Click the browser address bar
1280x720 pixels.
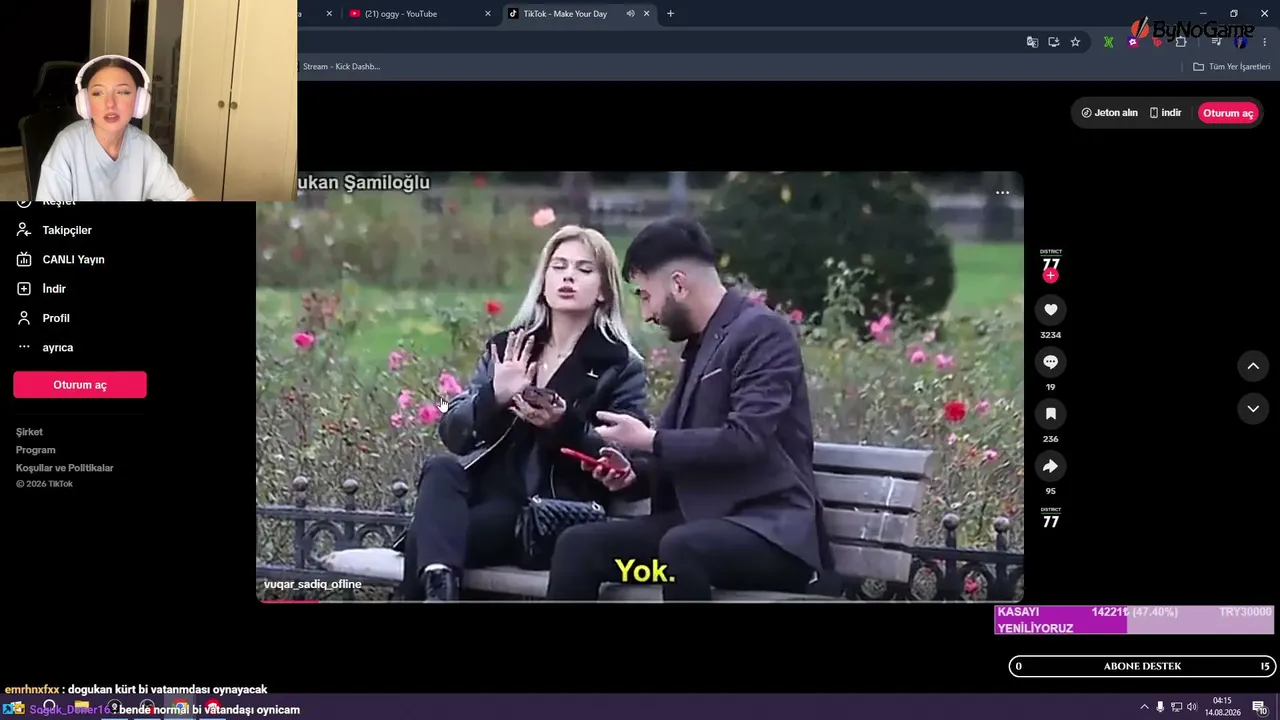pyautogui.click(x=658, y=42)
